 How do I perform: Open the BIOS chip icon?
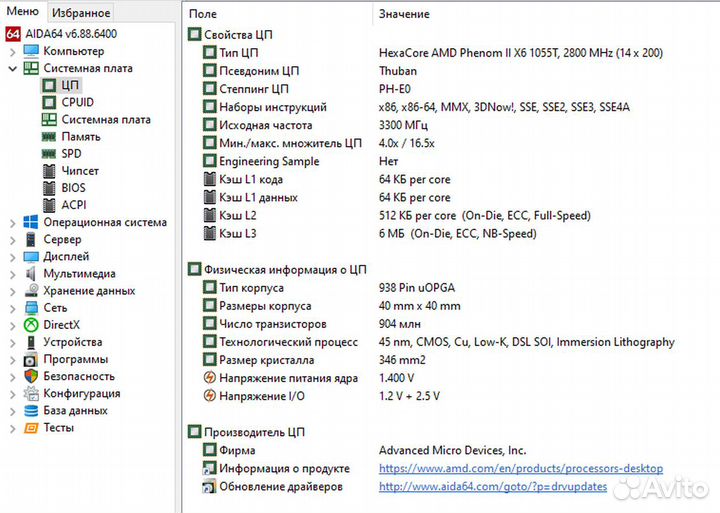[49, 188]
